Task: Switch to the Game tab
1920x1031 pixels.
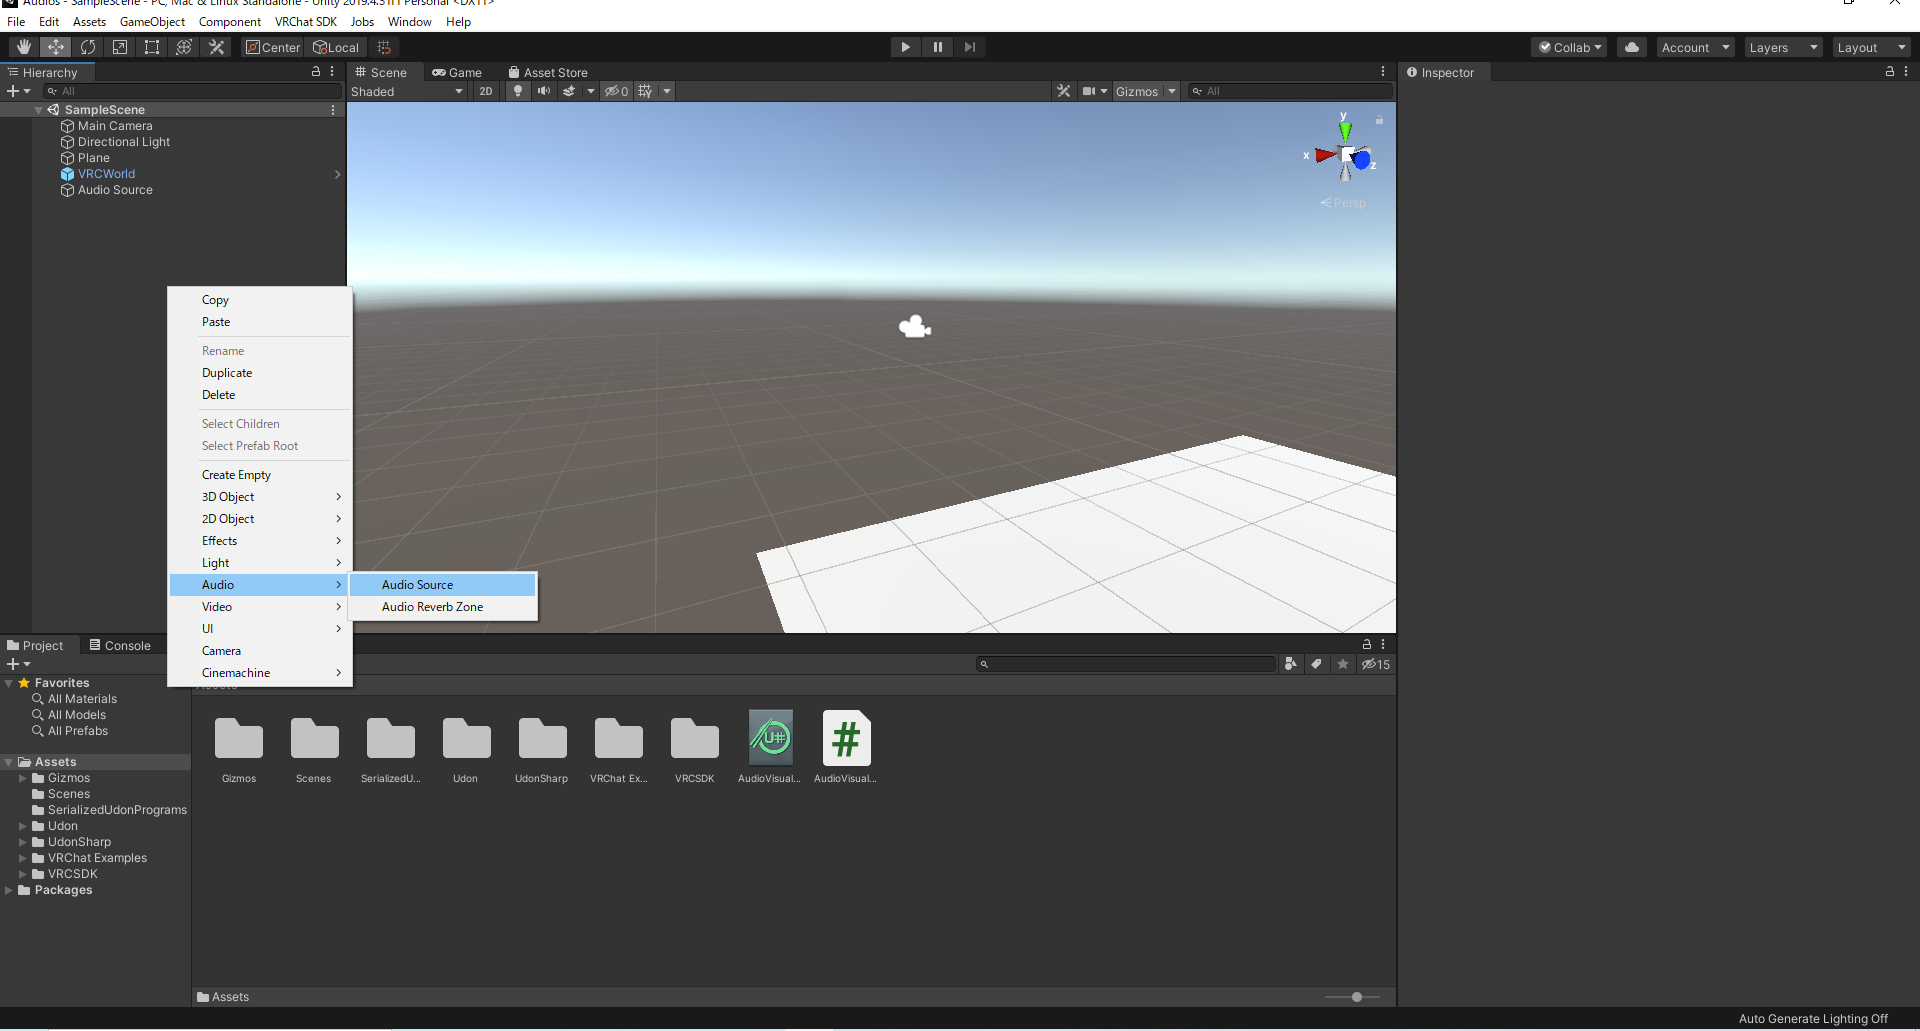Action: click(457, 72)
